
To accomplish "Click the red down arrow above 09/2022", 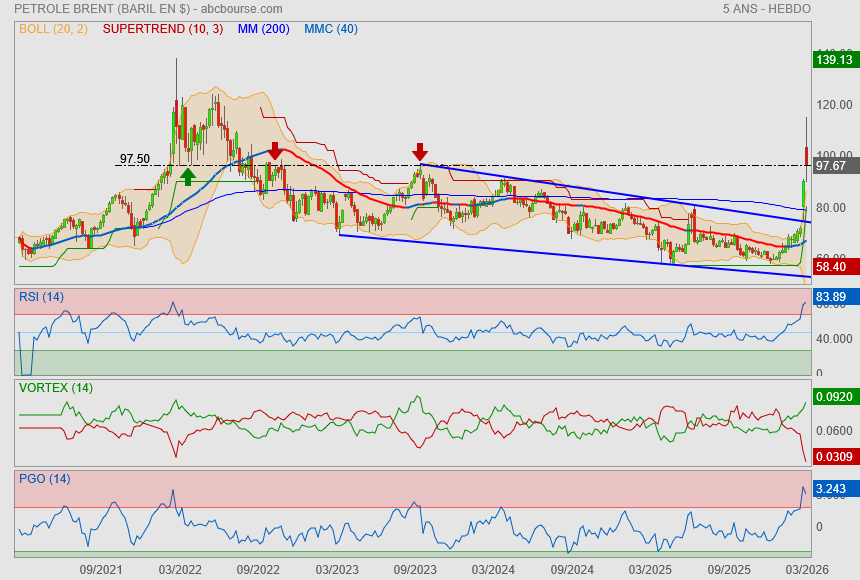I will (x=274, y=151).
